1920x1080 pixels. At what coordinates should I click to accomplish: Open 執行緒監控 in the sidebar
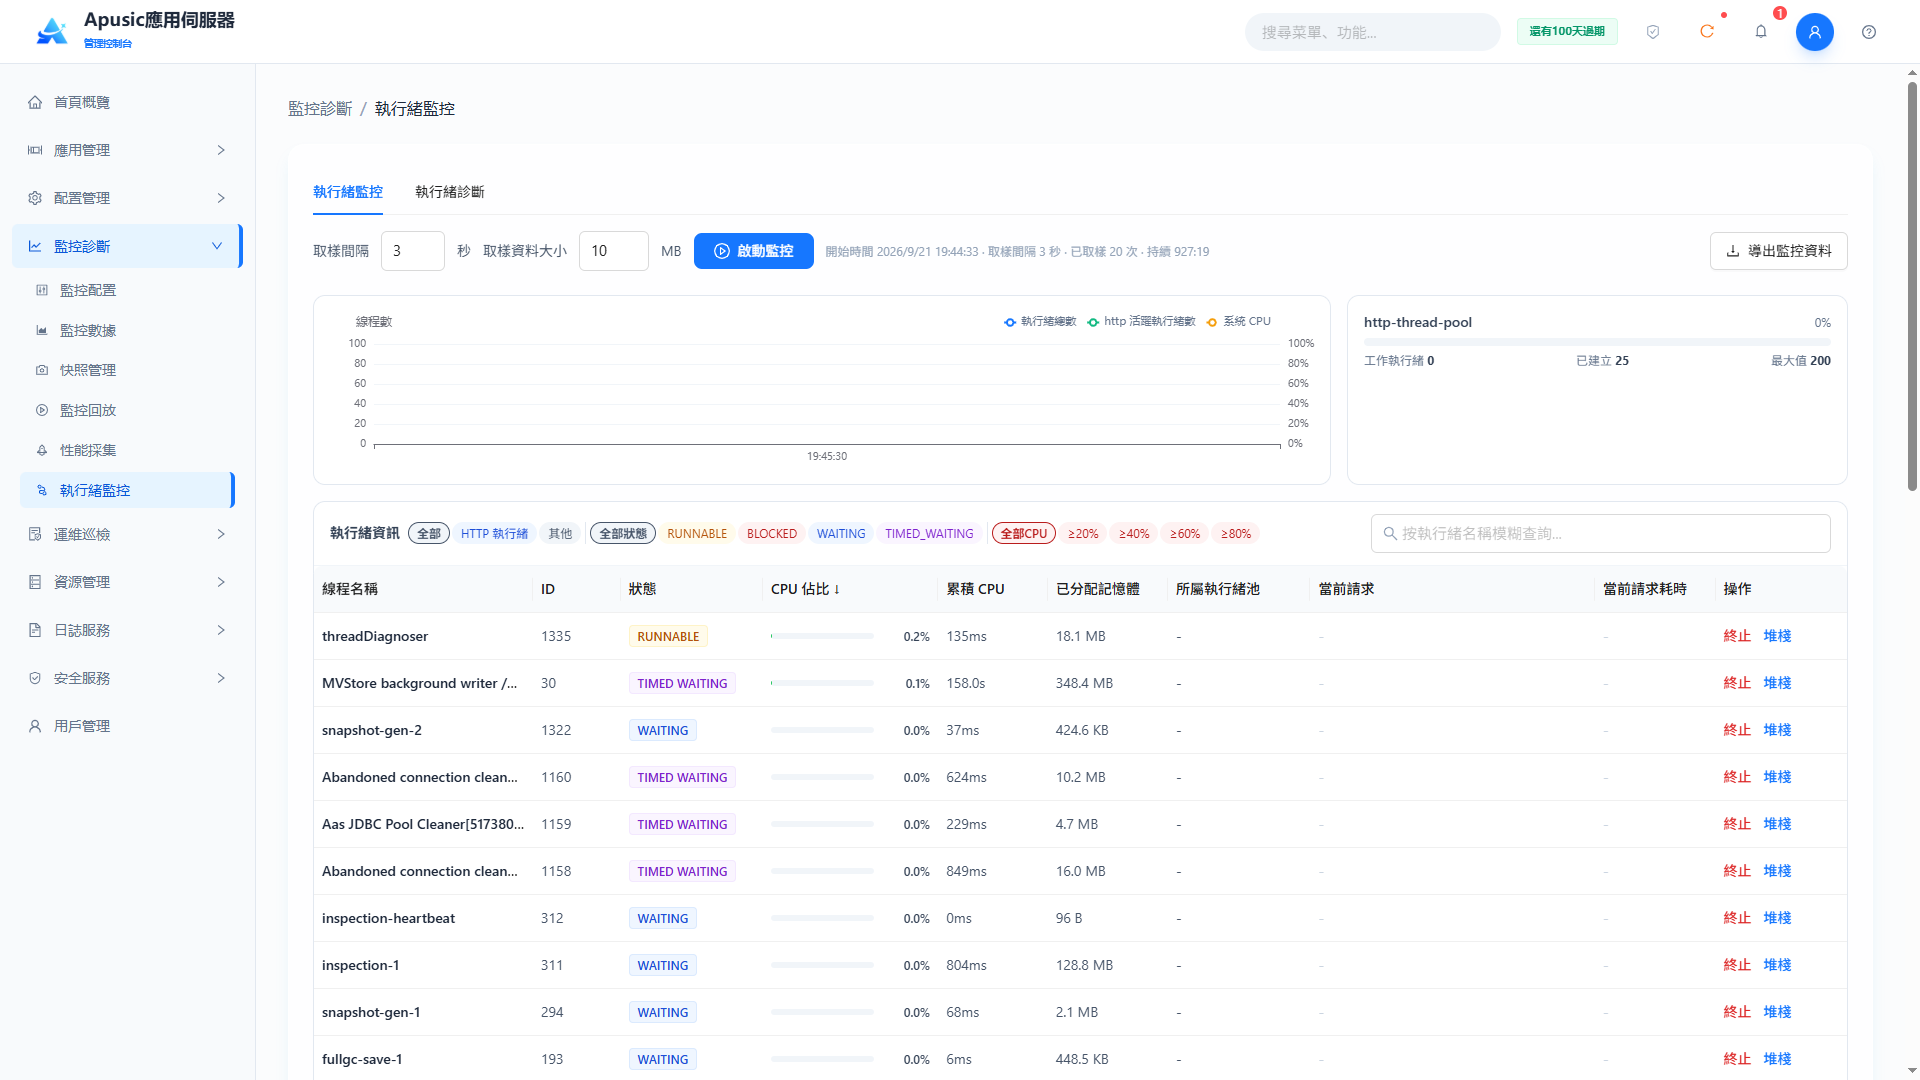click(126, 490)
